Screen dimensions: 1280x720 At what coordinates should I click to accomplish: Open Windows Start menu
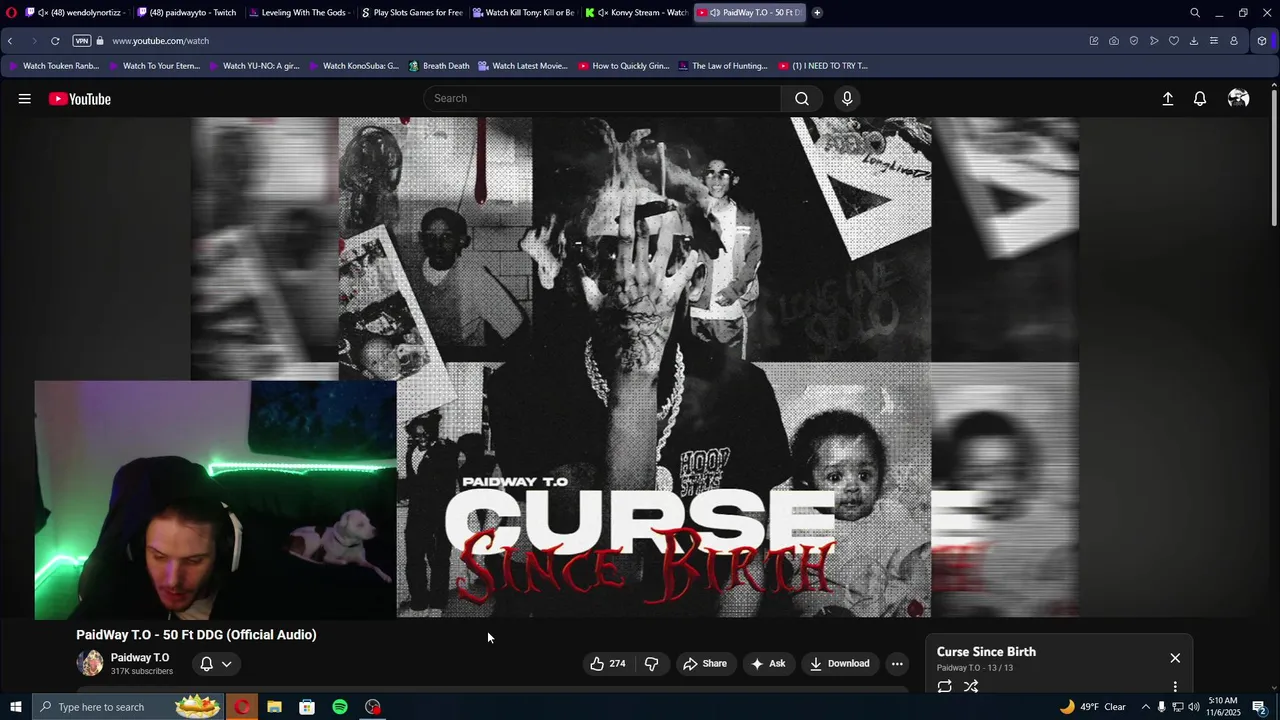15,707
